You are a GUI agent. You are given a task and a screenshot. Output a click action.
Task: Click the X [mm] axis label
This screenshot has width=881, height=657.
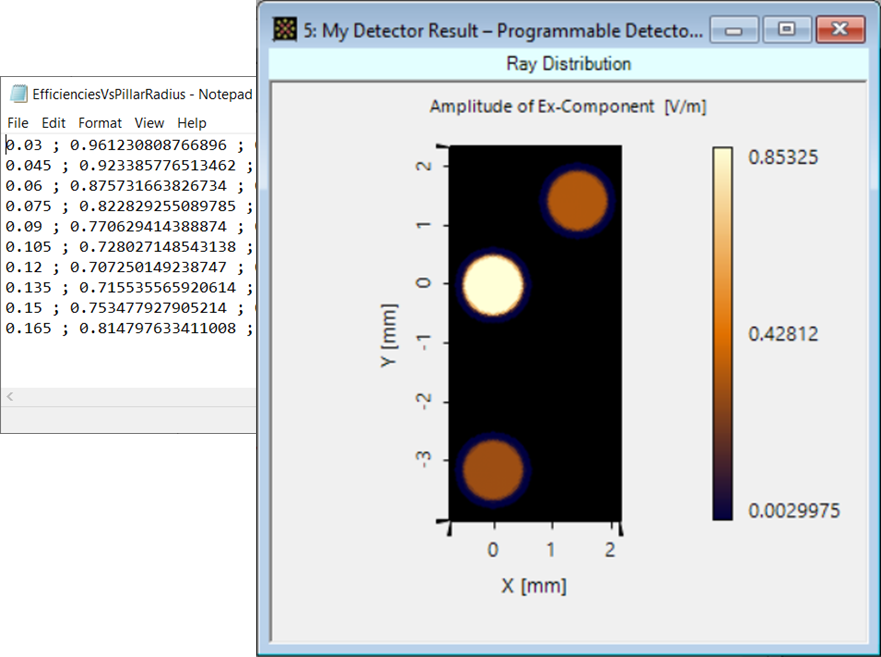(534, 586)
